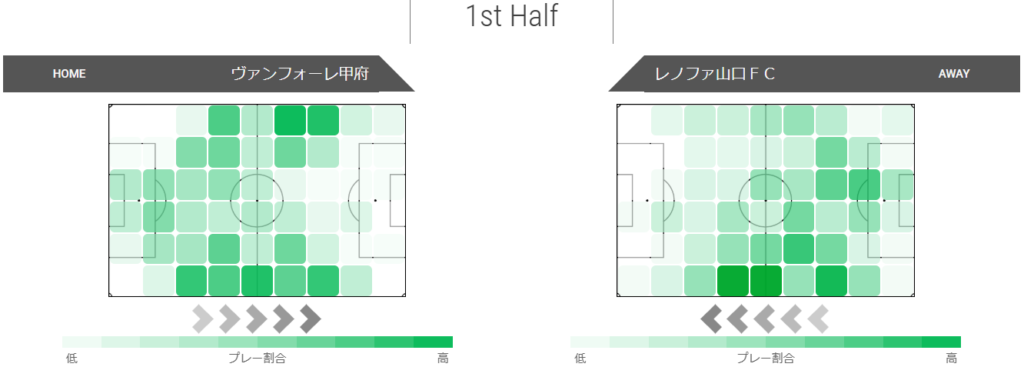Image resolution: width=1024 pixels, height=367 pixels.
Task: Click the 高 label under the away legend
Action: click(952, 359)
